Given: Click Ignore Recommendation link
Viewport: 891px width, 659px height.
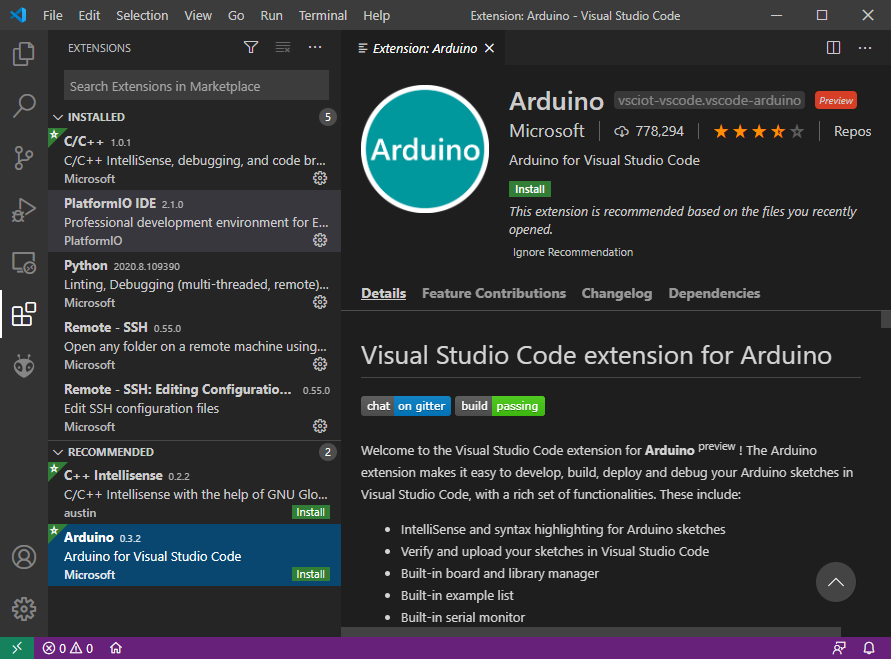Looking at the screenshot, I should click(x=573, y=252).
